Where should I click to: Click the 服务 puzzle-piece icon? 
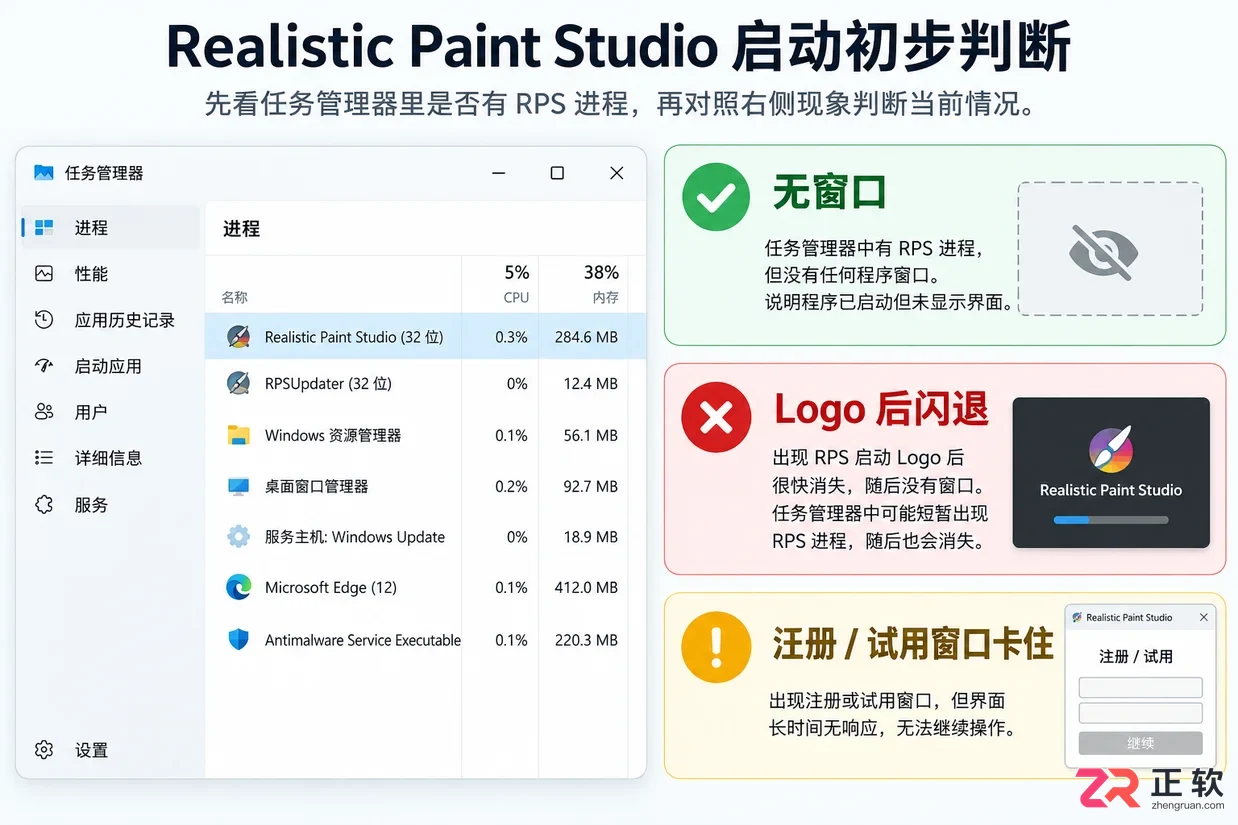(44, 505)
